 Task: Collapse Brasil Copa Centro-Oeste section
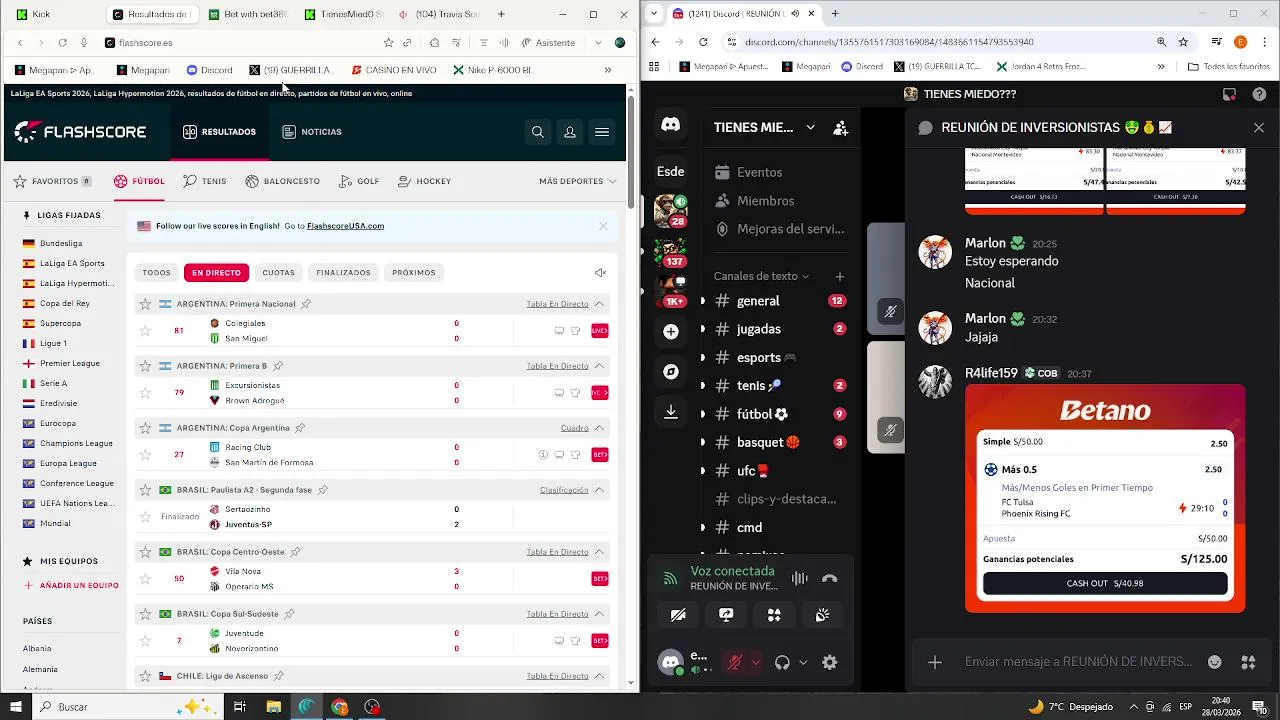tap(600, 552)
